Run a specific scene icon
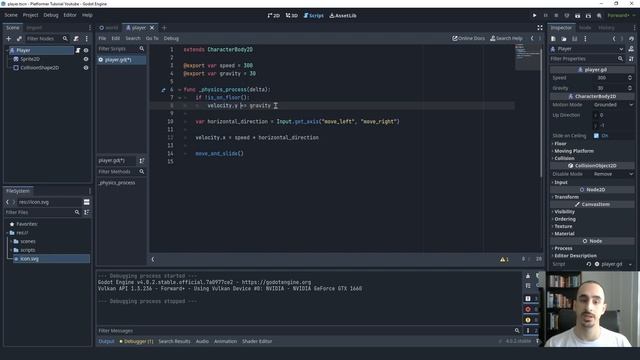Viewport: 640px width, 360px height. (x=588, y=16)
